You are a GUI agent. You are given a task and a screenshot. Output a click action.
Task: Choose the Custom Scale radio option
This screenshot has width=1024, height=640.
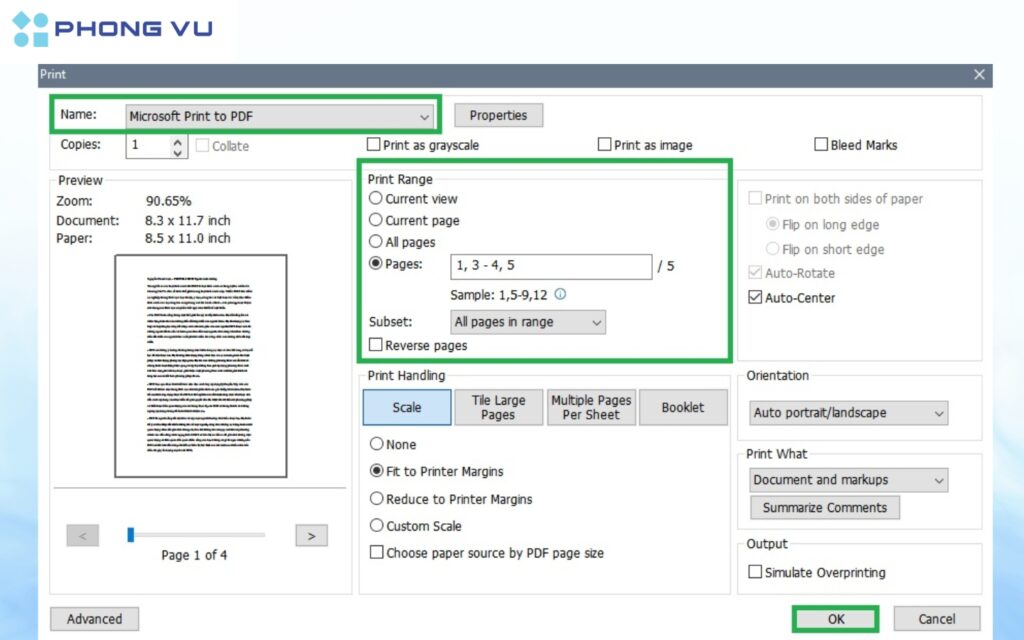[x=377, y=526]
